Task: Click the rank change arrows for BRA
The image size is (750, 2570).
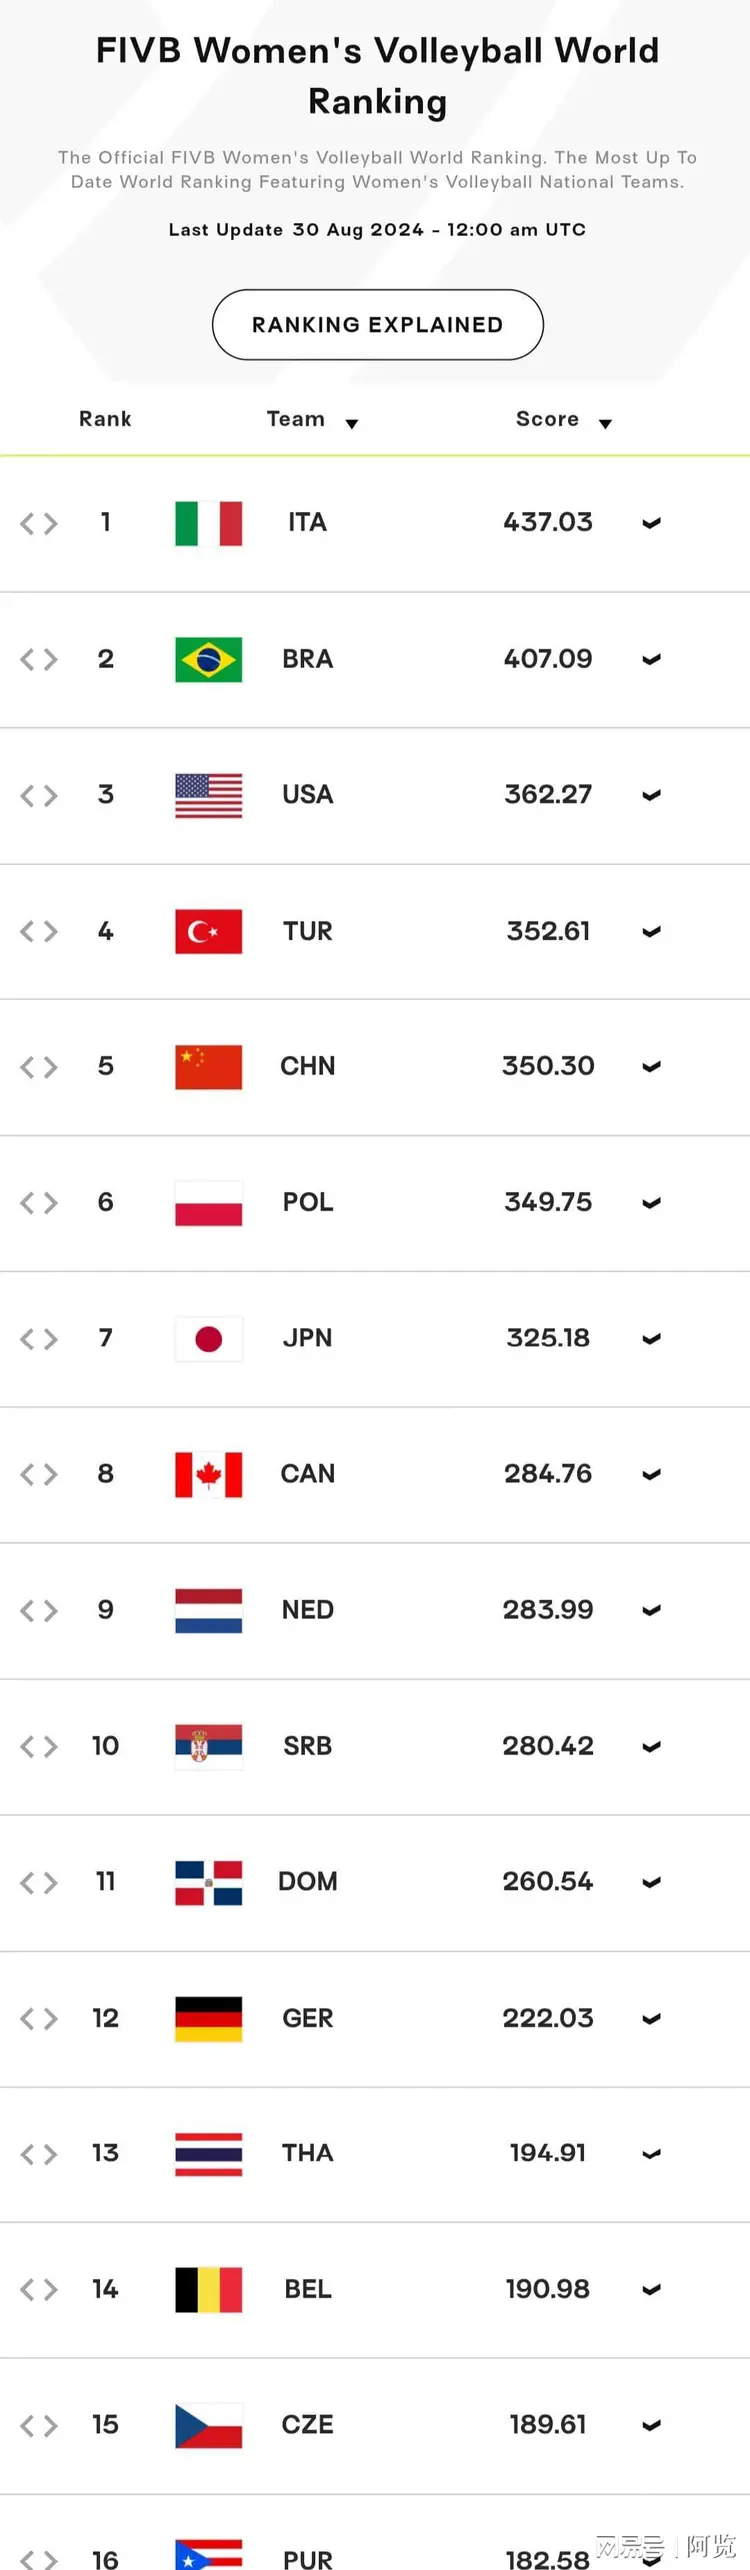Action: point(39,659)
